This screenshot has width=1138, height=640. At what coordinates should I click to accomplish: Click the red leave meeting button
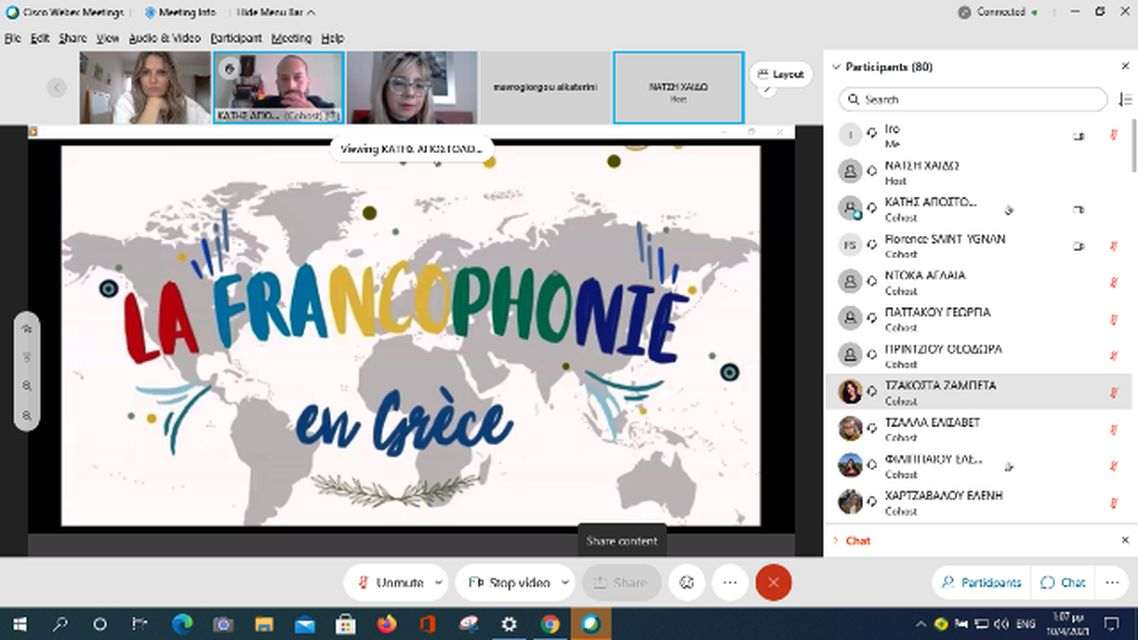pos(773,582)
